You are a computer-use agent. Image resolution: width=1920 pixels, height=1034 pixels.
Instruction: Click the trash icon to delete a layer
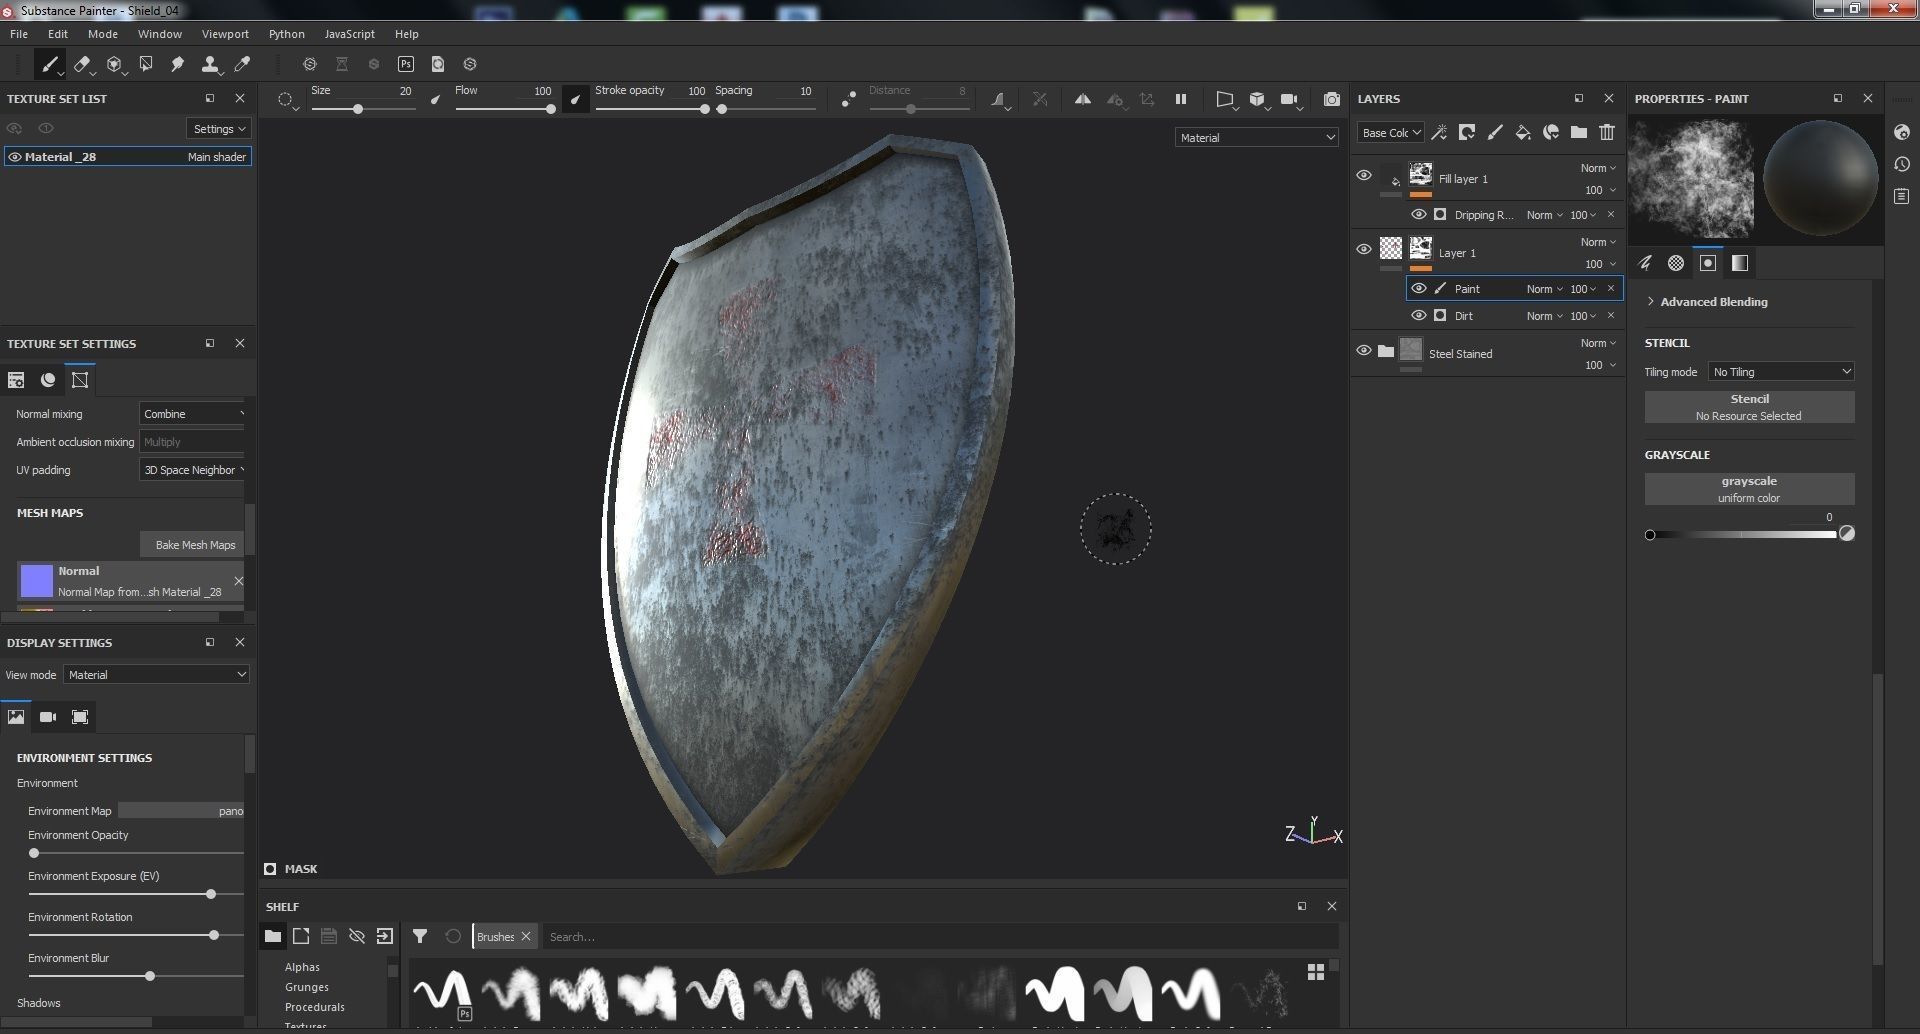point(1607,132)
